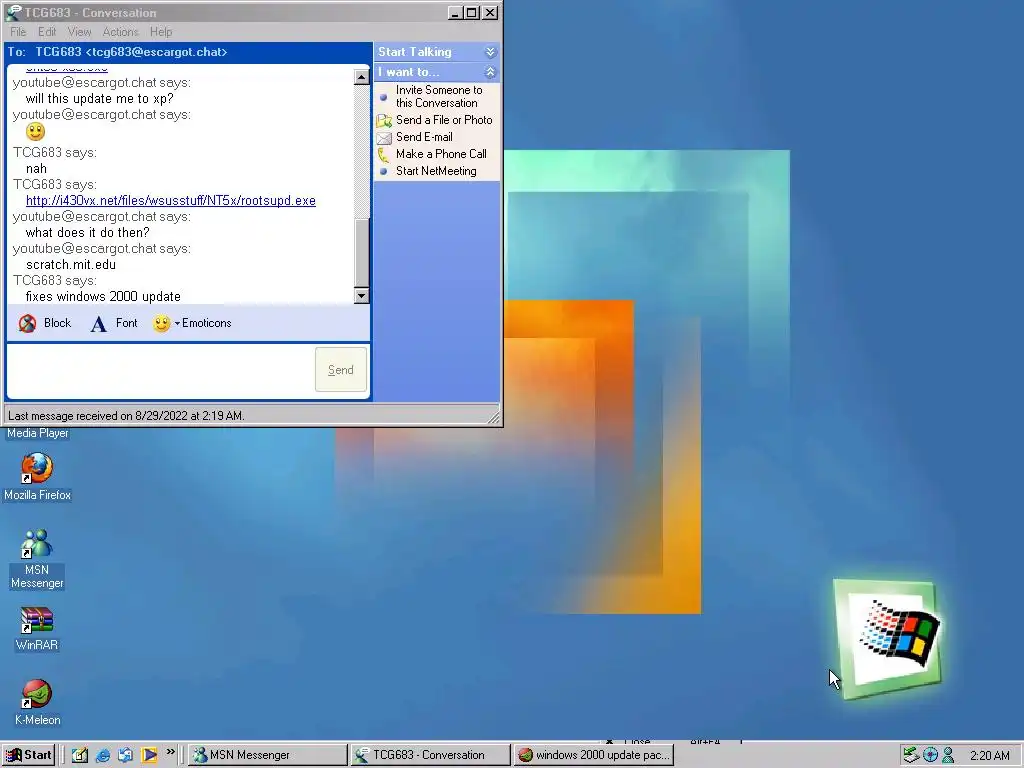1024x768 pixels.
Task: Launch Internet Explorer from quick launch
Action: coord(103,755)
